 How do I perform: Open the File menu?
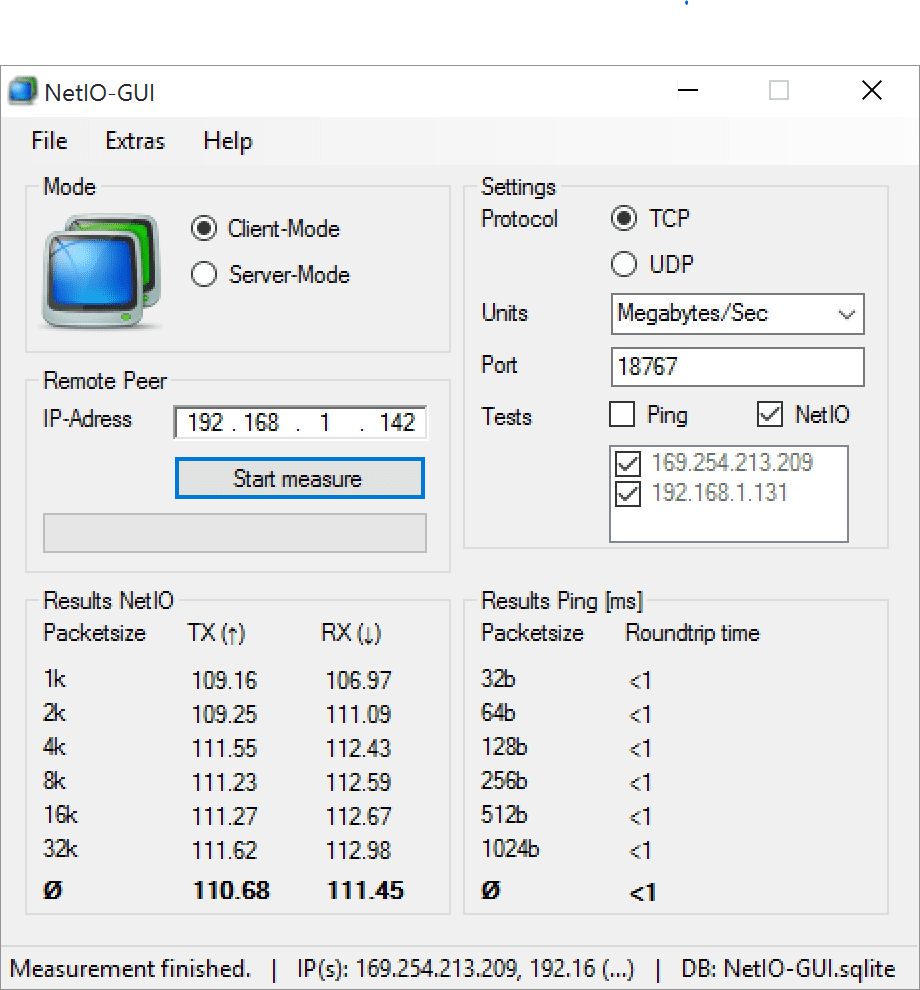click(49, 141)
